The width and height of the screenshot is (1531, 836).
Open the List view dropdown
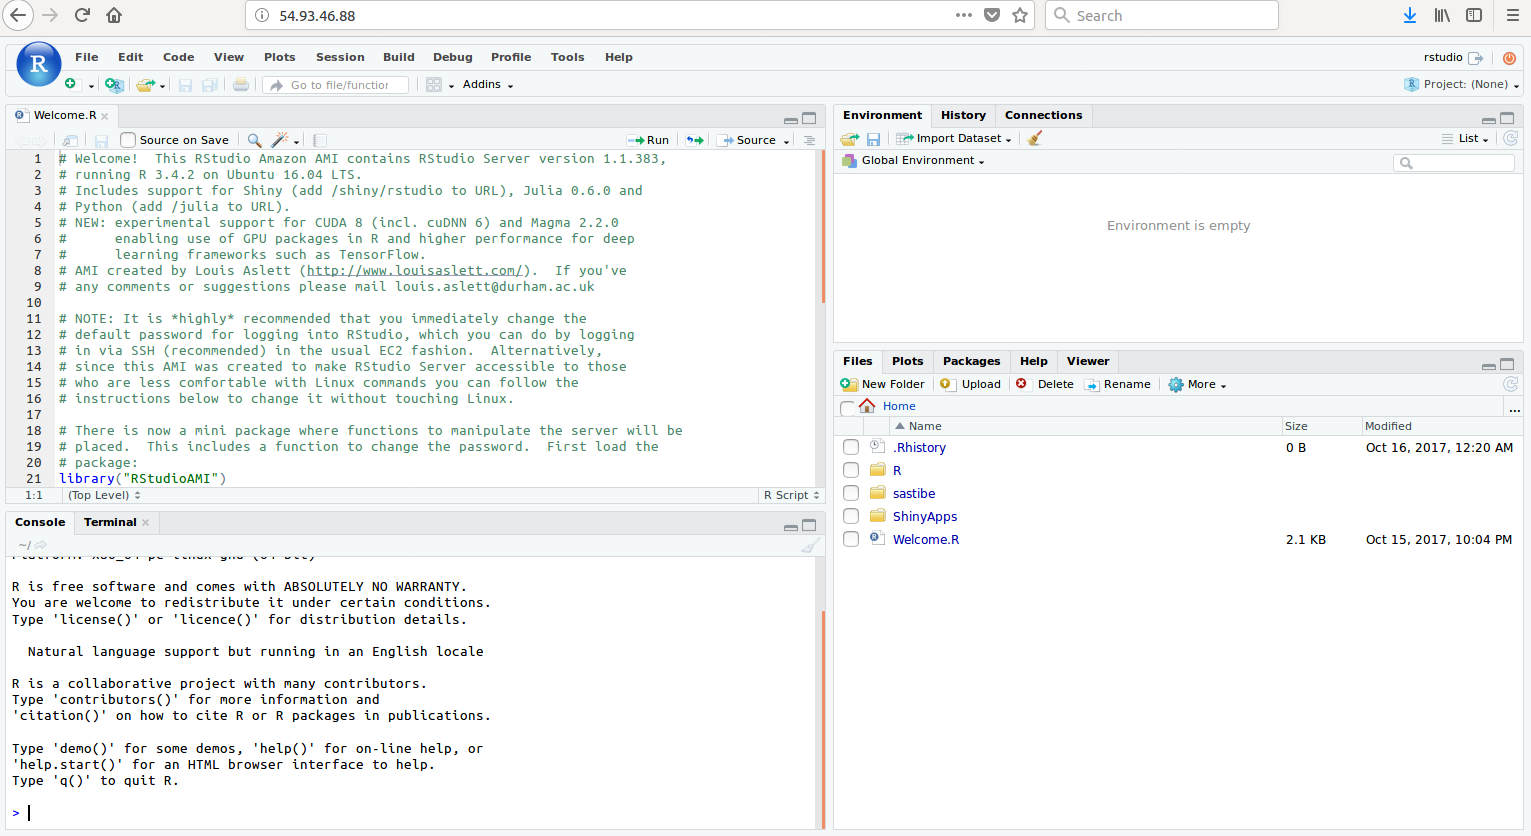(1466, 139)
